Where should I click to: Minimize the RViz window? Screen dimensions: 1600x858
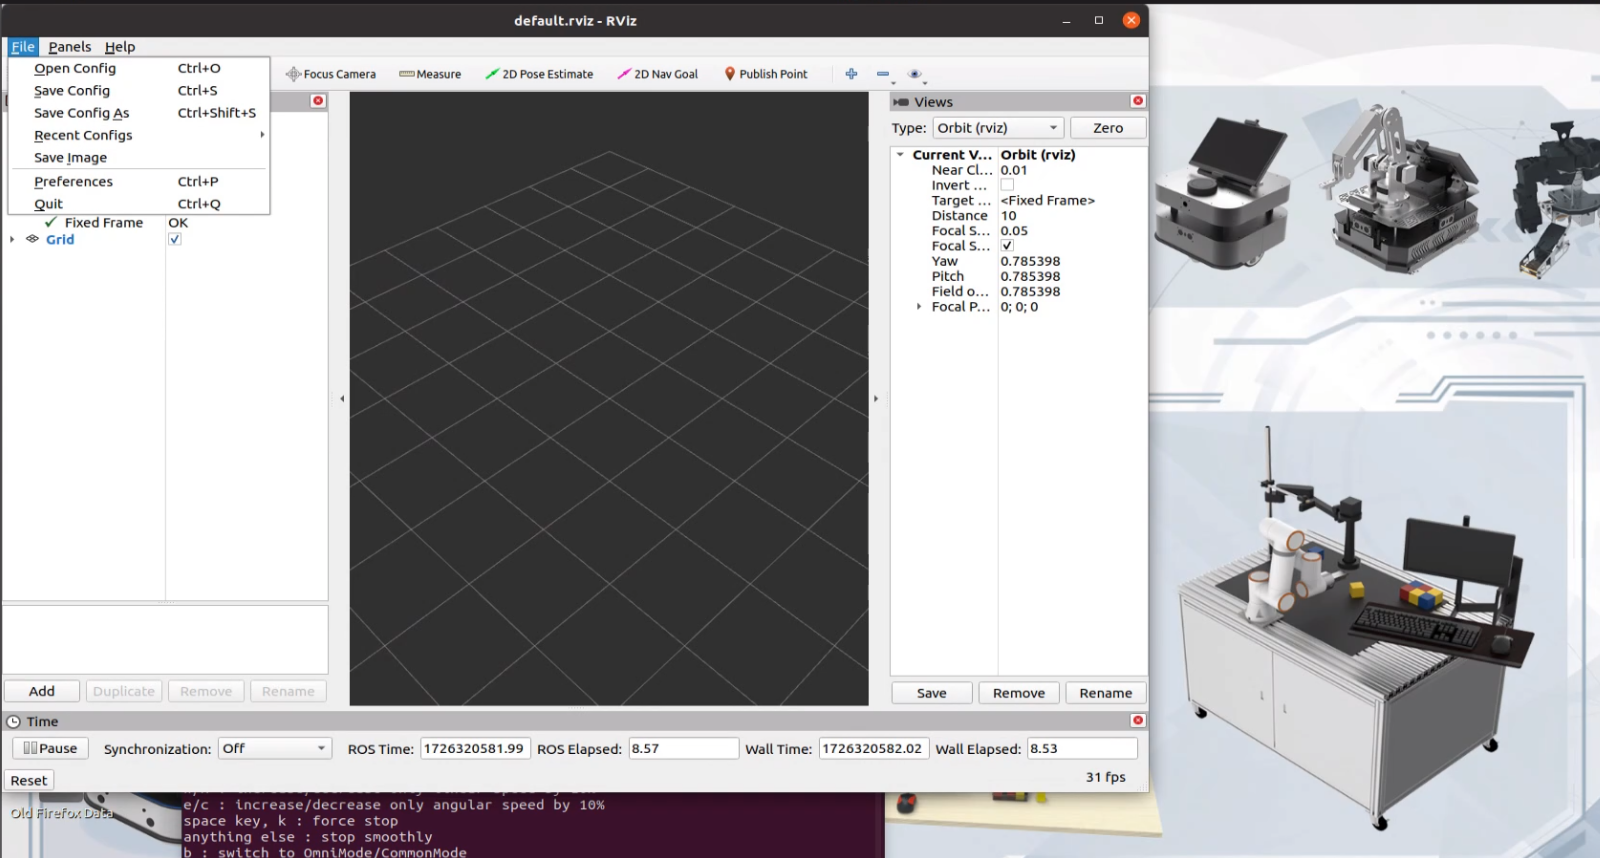point(1067,20)
